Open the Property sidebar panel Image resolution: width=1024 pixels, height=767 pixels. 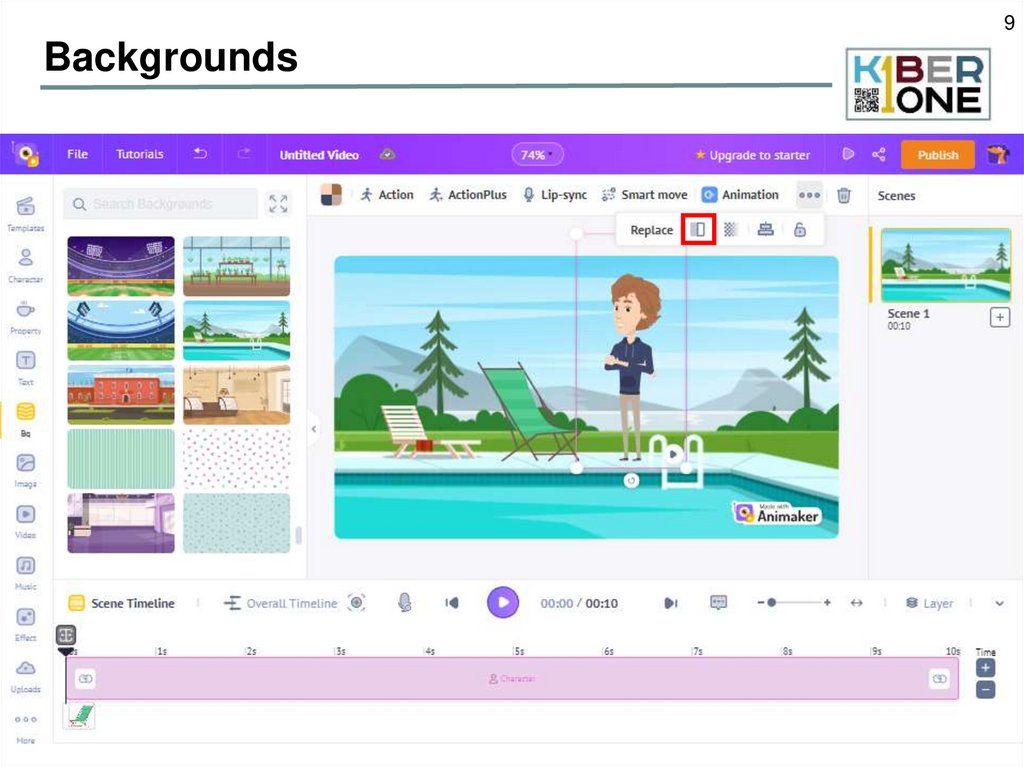(25, 317)
